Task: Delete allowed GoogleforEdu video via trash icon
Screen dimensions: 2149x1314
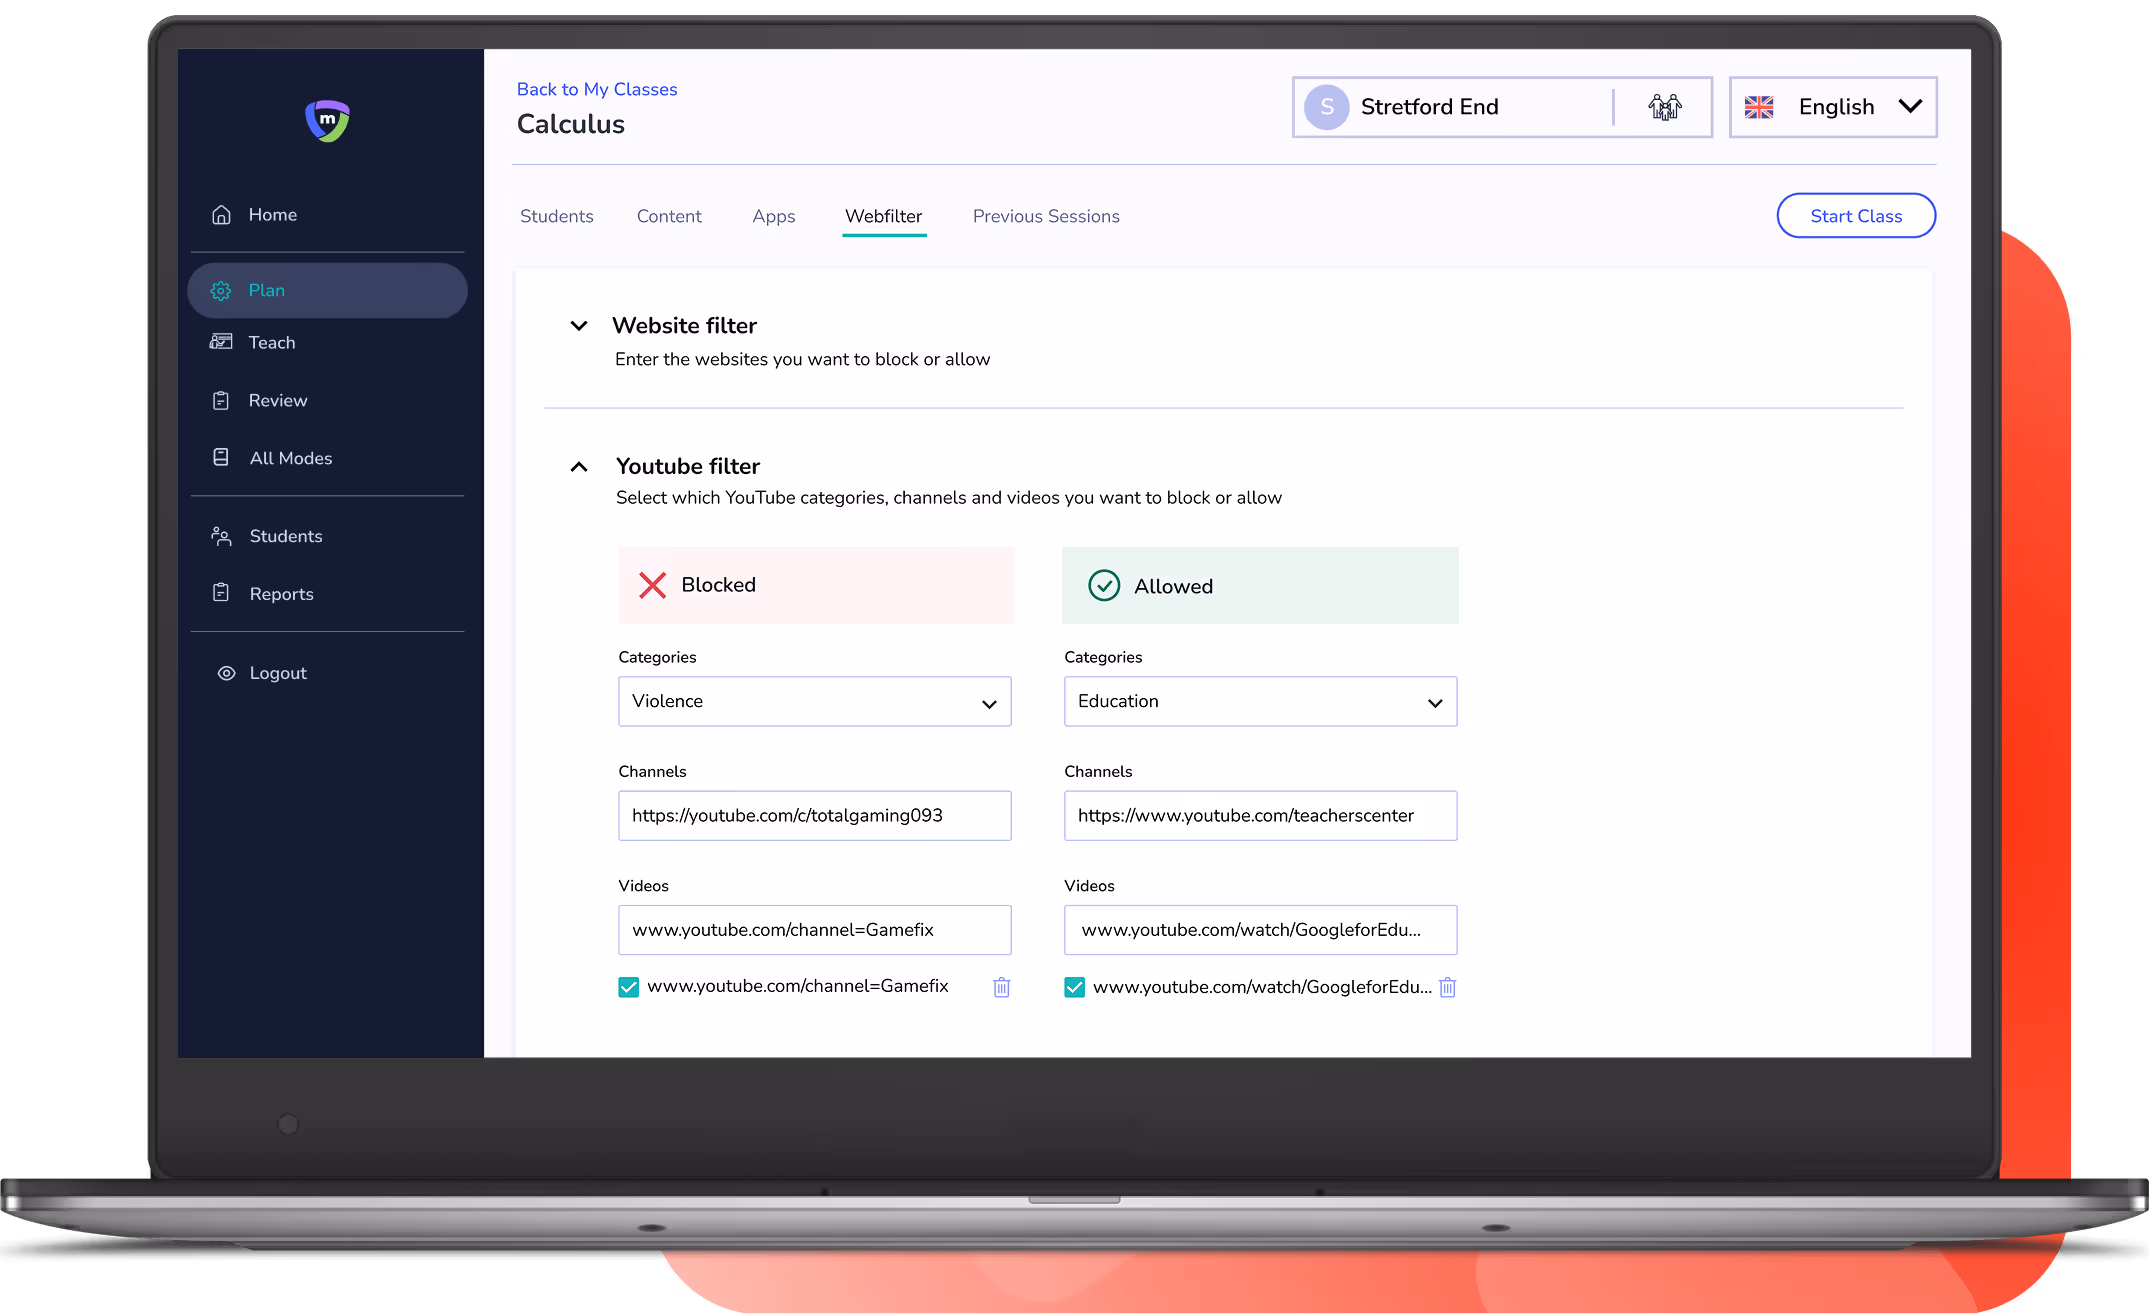Action: point(1447,987)
